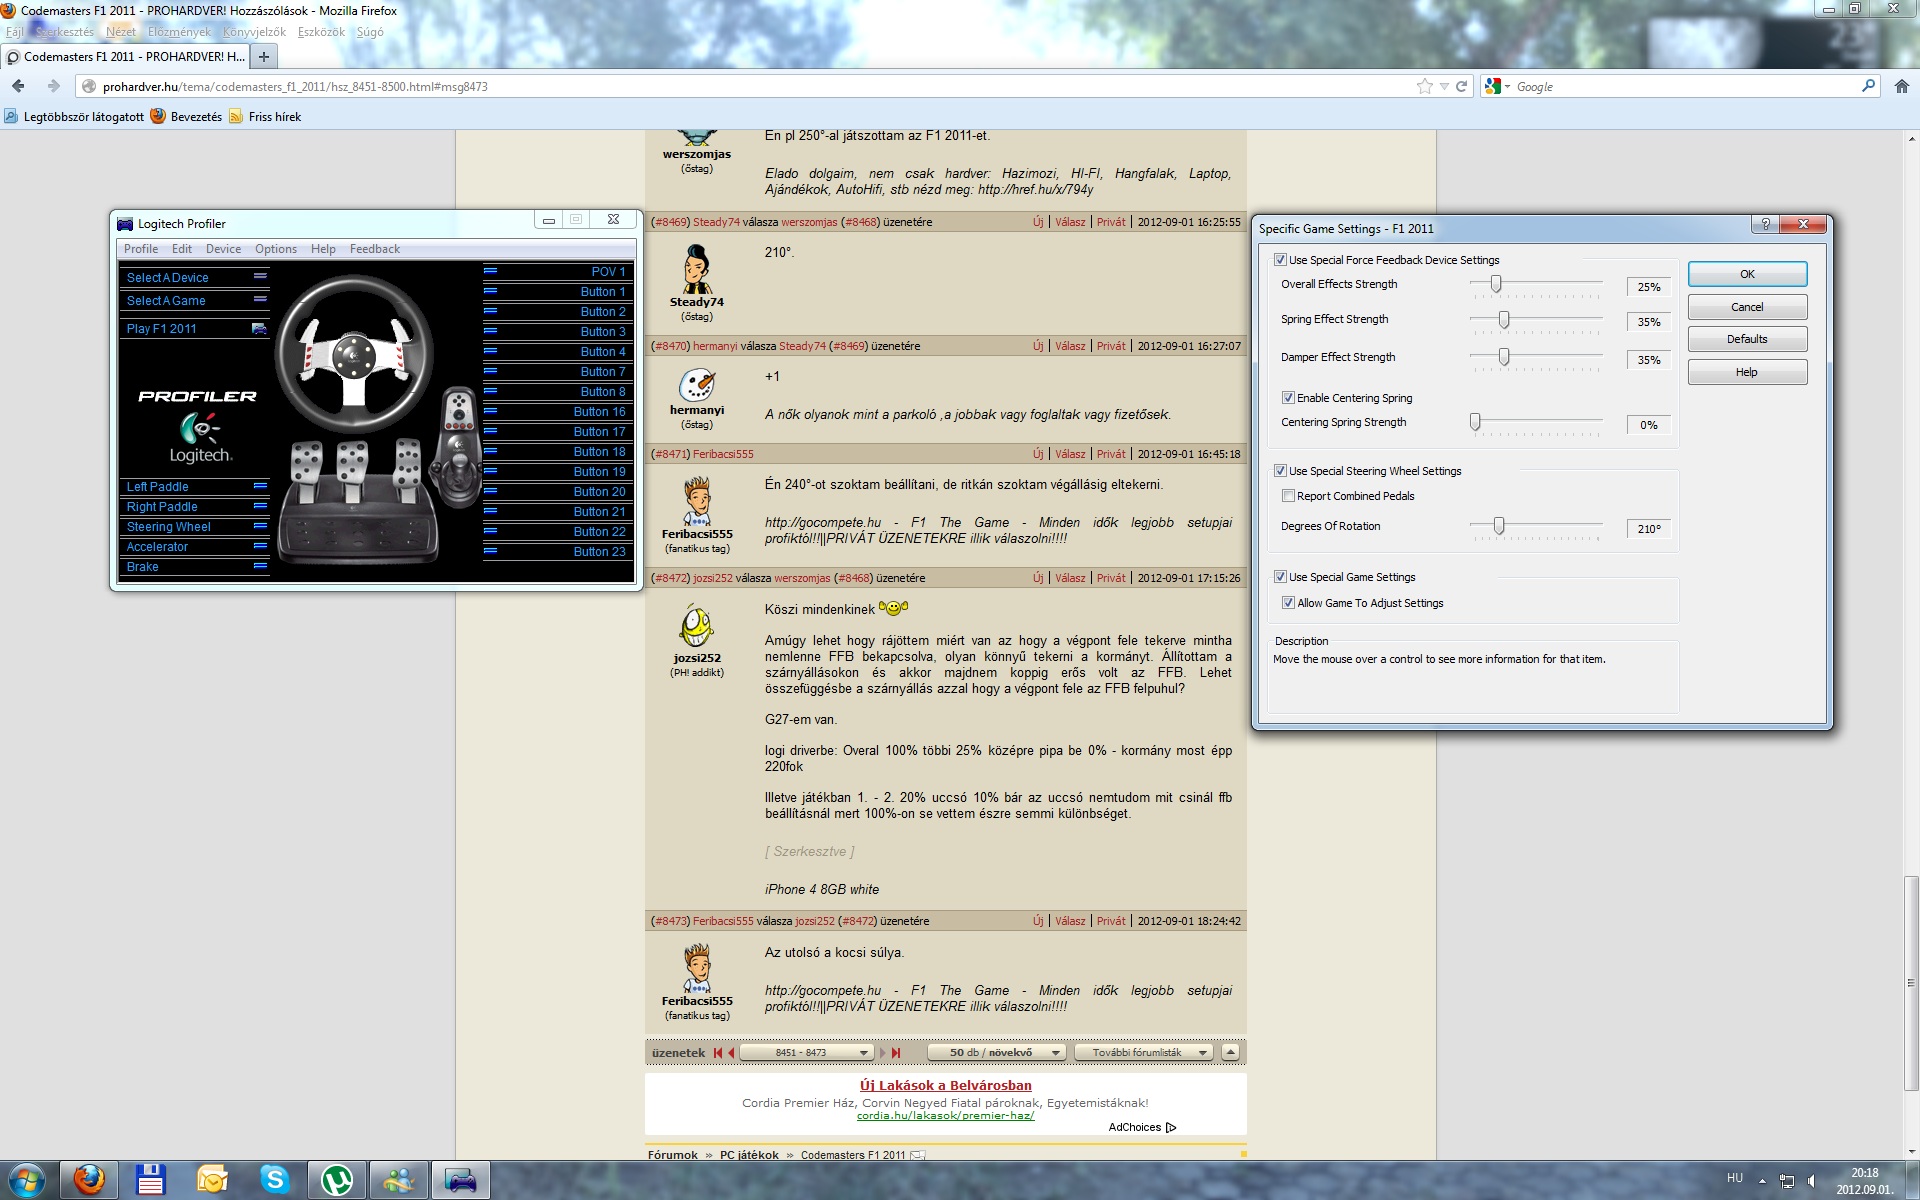This screenshot has height=1200, width=1920.
Task: Open Skype from the taskbar
Action: pos(274,1180)
